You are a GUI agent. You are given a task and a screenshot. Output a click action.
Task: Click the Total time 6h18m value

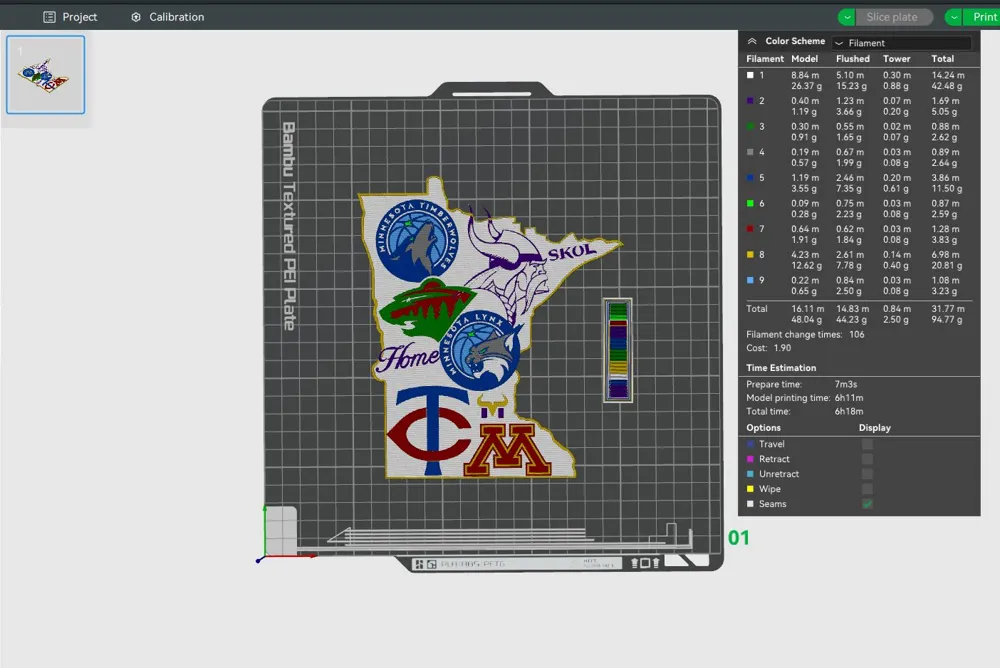(849, 412)
